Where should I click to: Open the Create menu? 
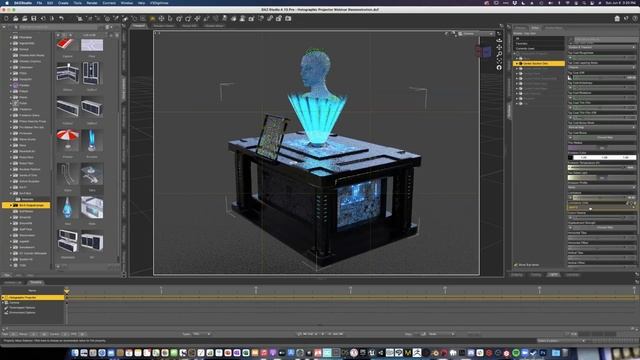63,3
